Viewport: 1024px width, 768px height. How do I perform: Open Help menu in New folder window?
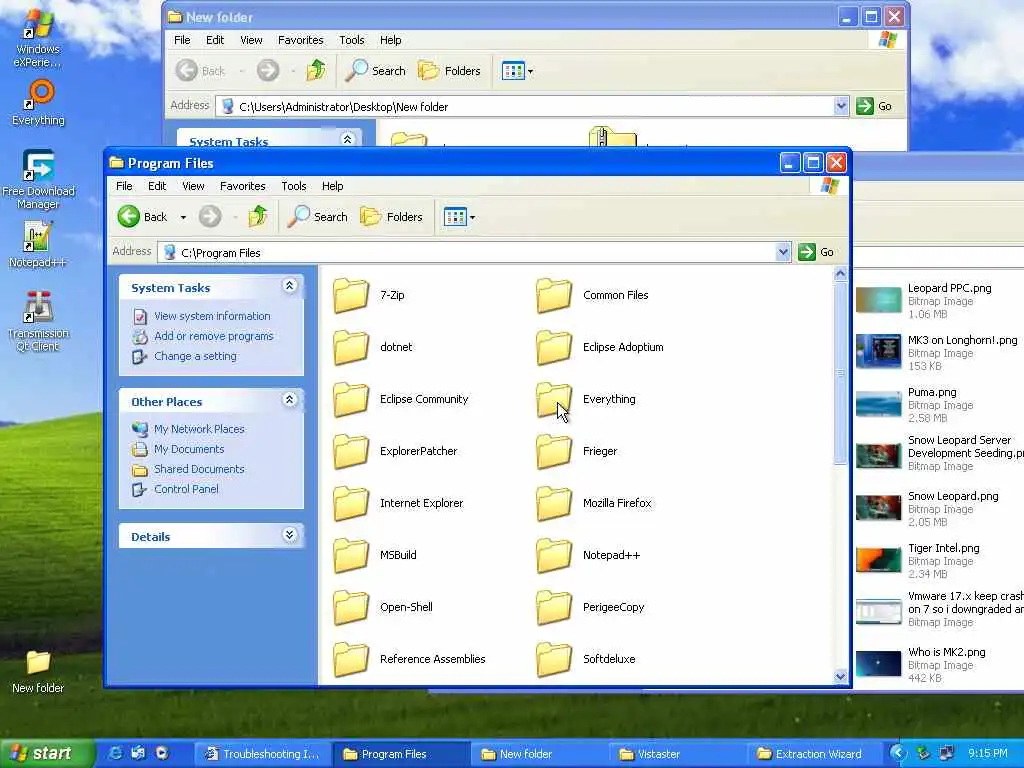391,40
